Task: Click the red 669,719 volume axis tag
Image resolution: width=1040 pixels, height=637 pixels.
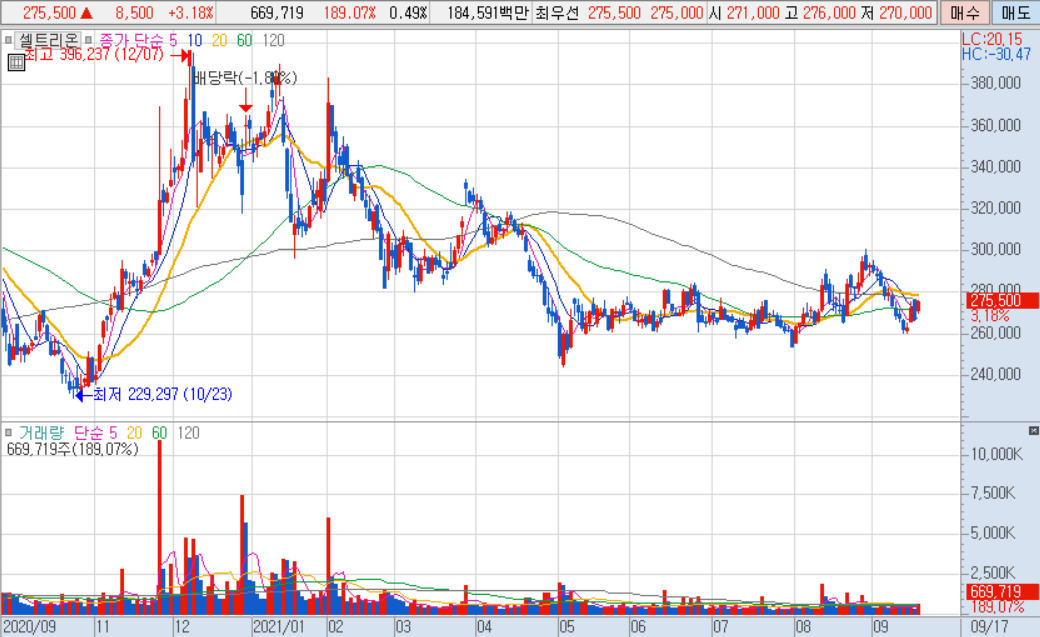Action: tap(1002, 591)
